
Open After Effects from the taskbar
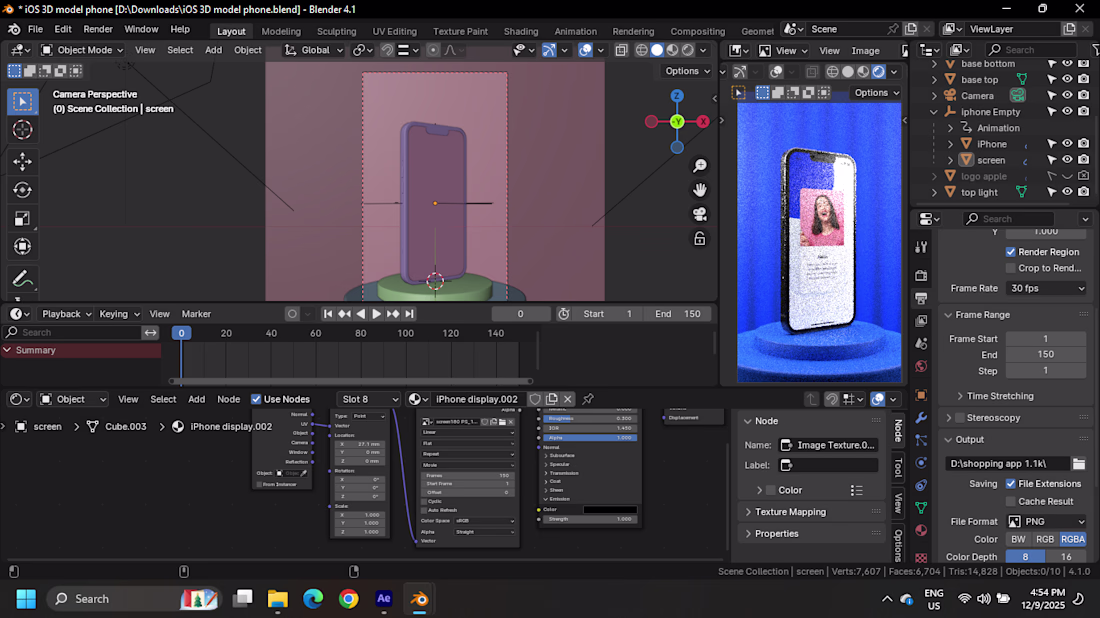pos(384,599)
